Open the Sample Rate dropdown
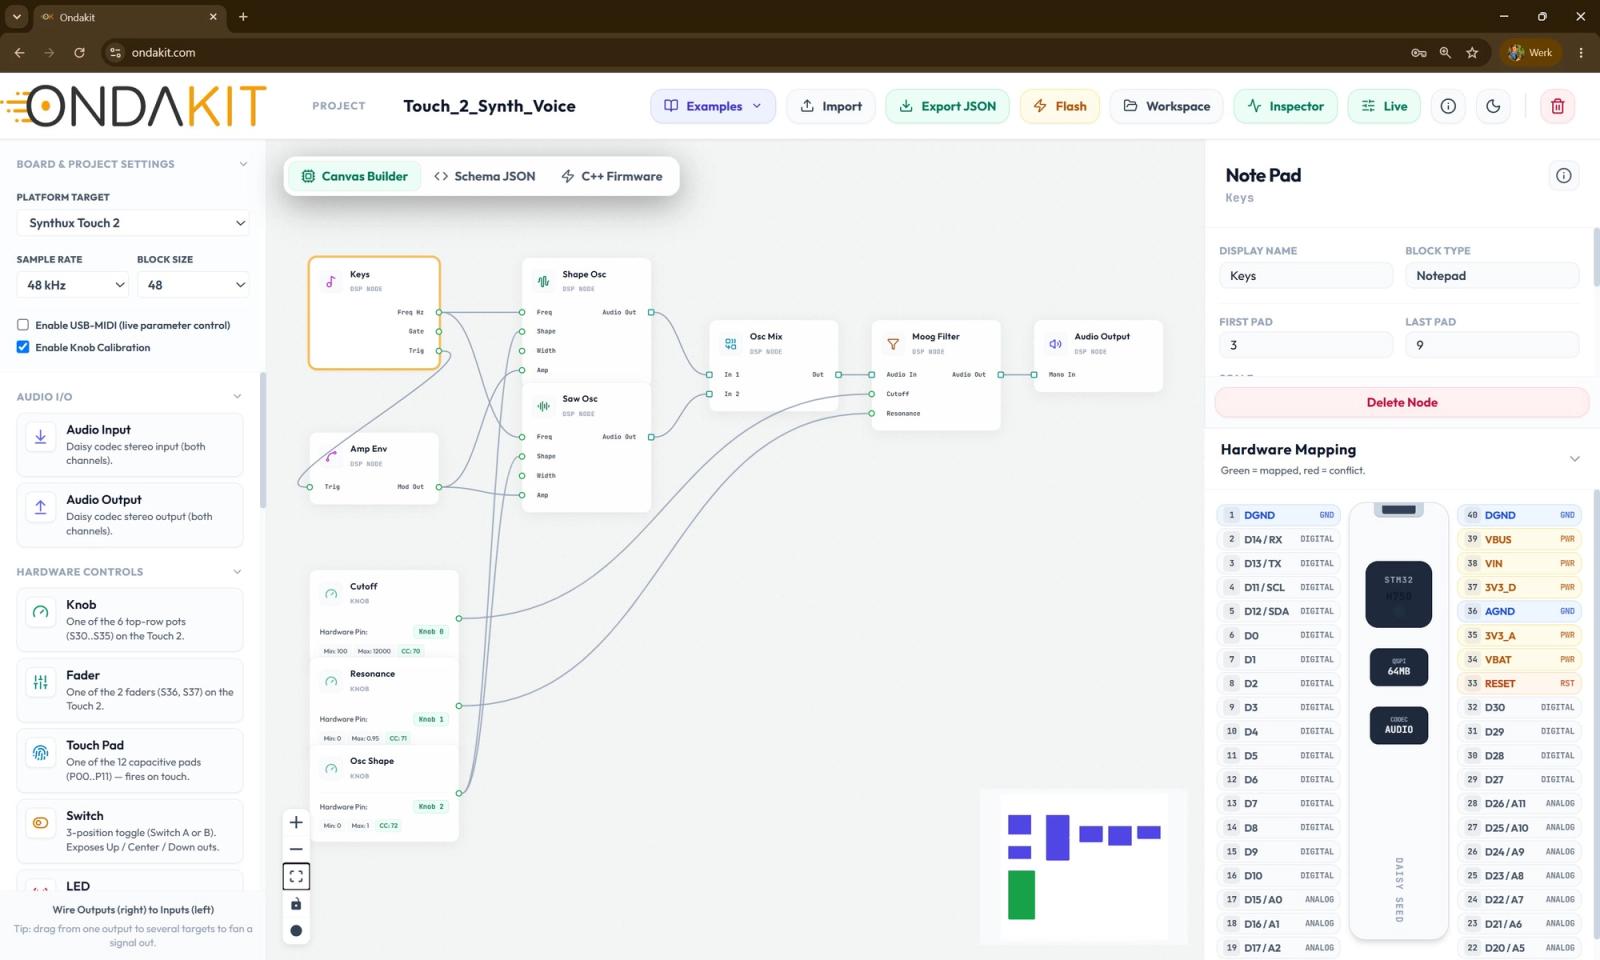This screenshot has width=1600, height=960. (73, 285)
